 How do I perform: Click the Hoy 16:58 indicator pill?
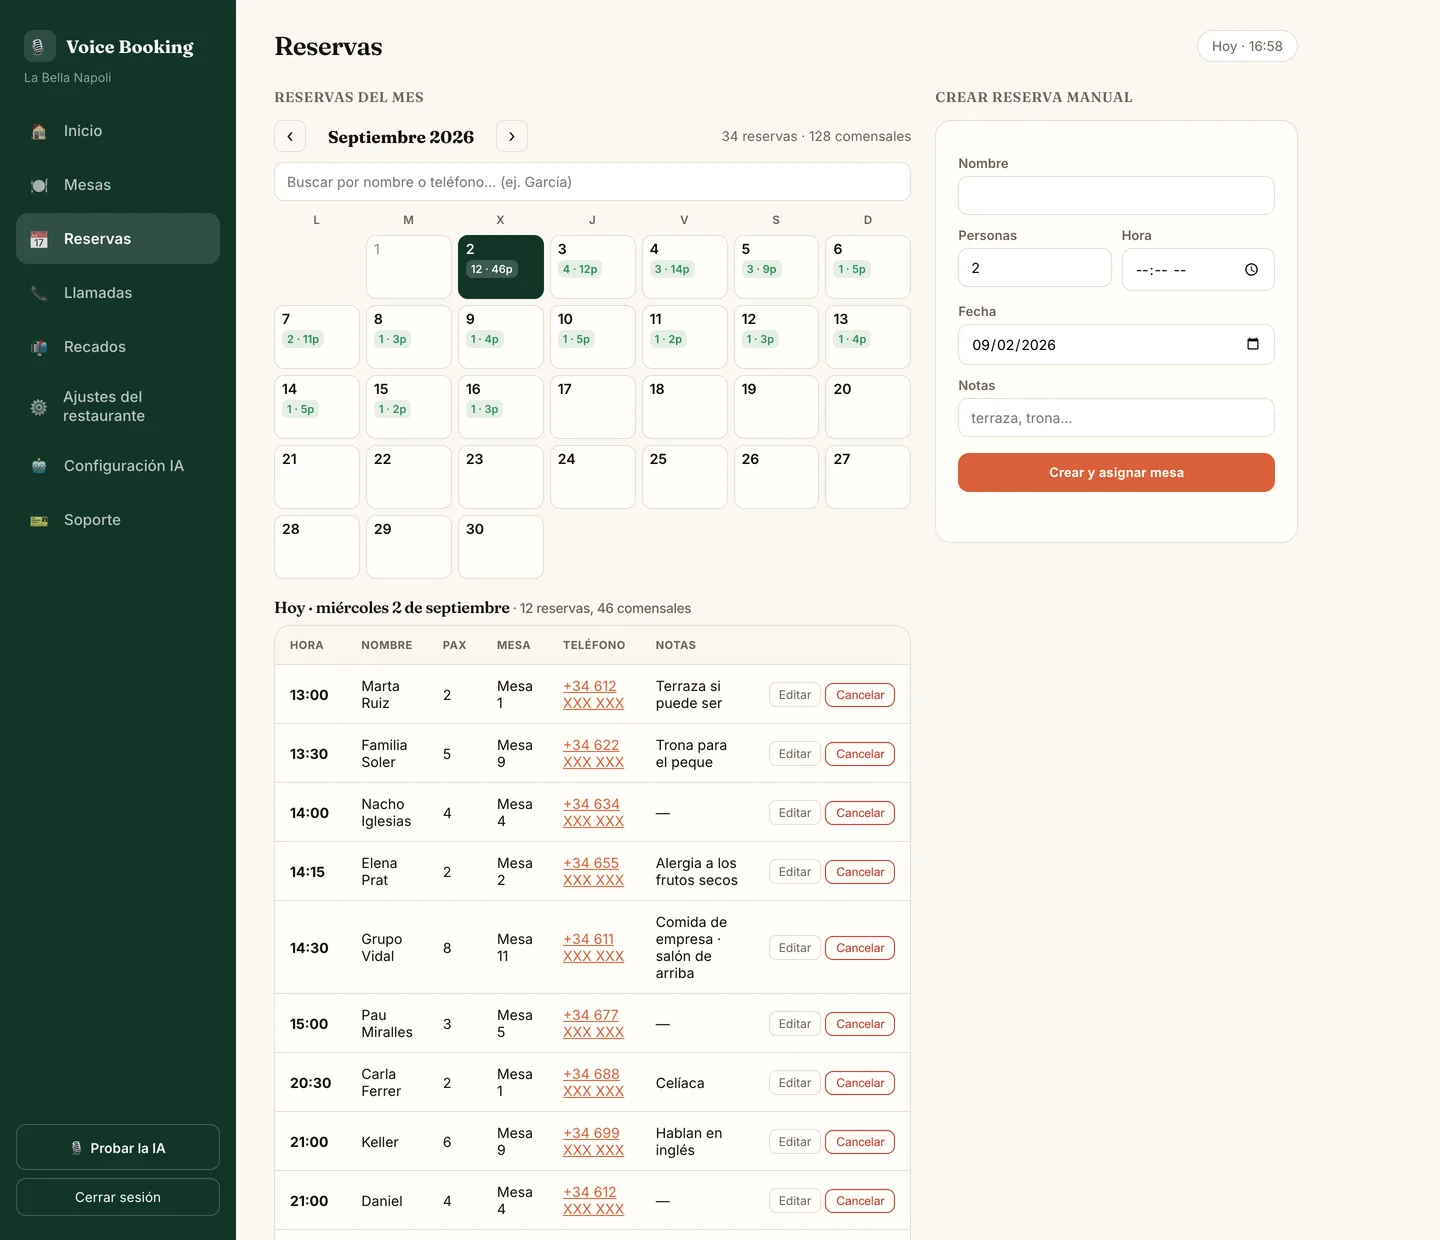(1247, 46)
